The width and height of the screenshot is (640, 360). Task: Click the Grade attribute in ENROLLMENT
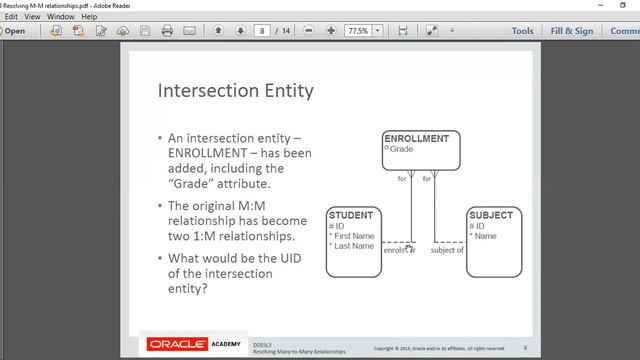[401, 149]
